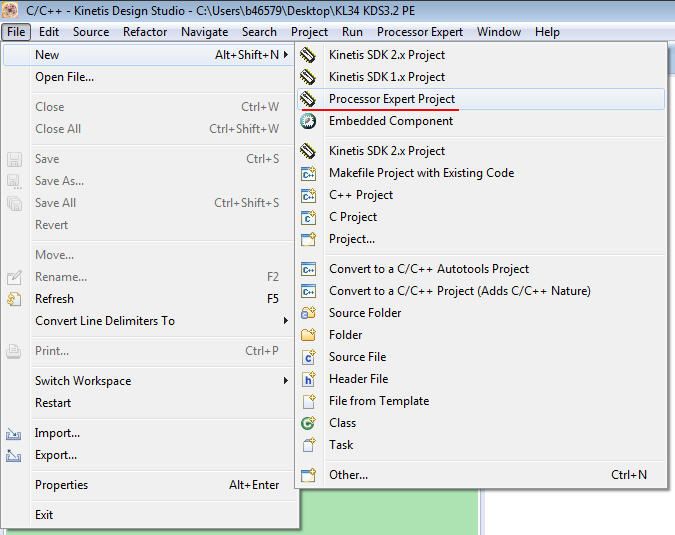675x535 pixels.
Task: Click the Ctrl+N shortcut text
Action: point(629,475)
